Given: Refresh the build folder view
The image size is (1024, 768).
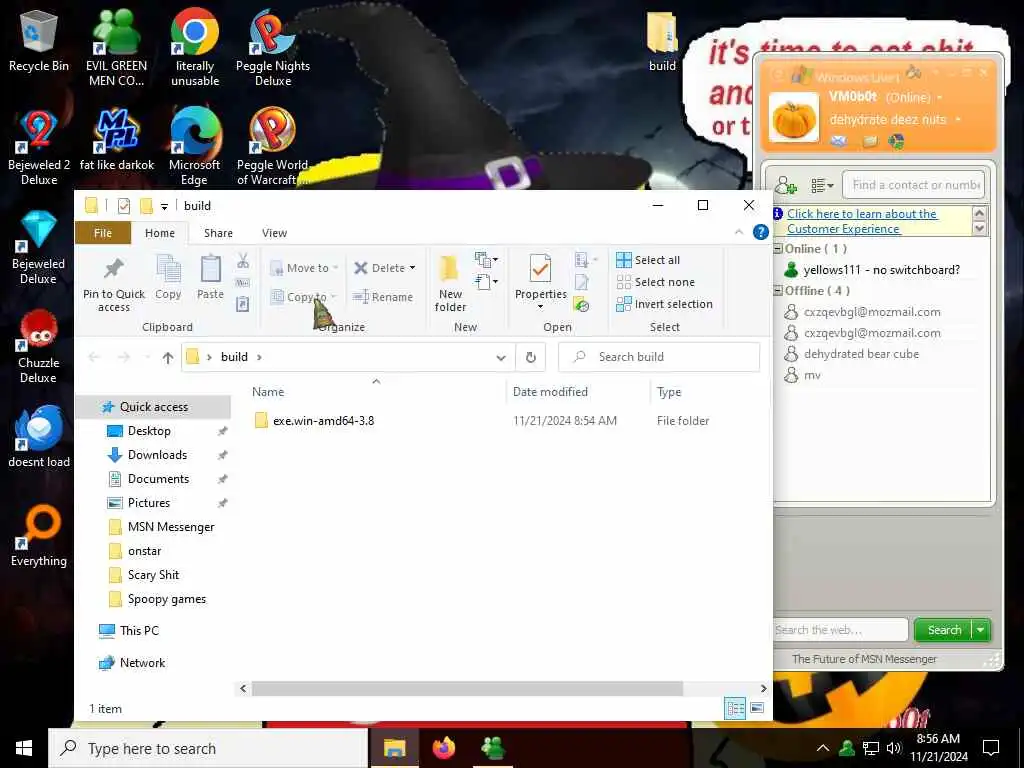Looking at the screenshot, I should [531, 357].
